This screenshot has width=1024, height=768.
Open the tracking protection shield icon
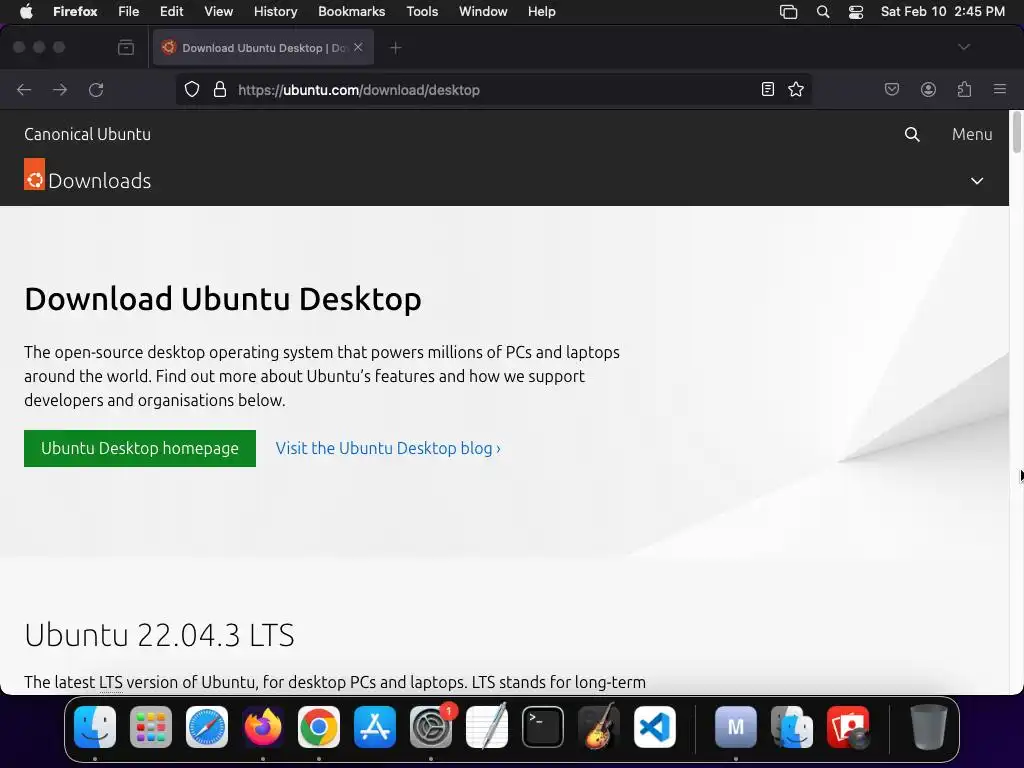191,89
